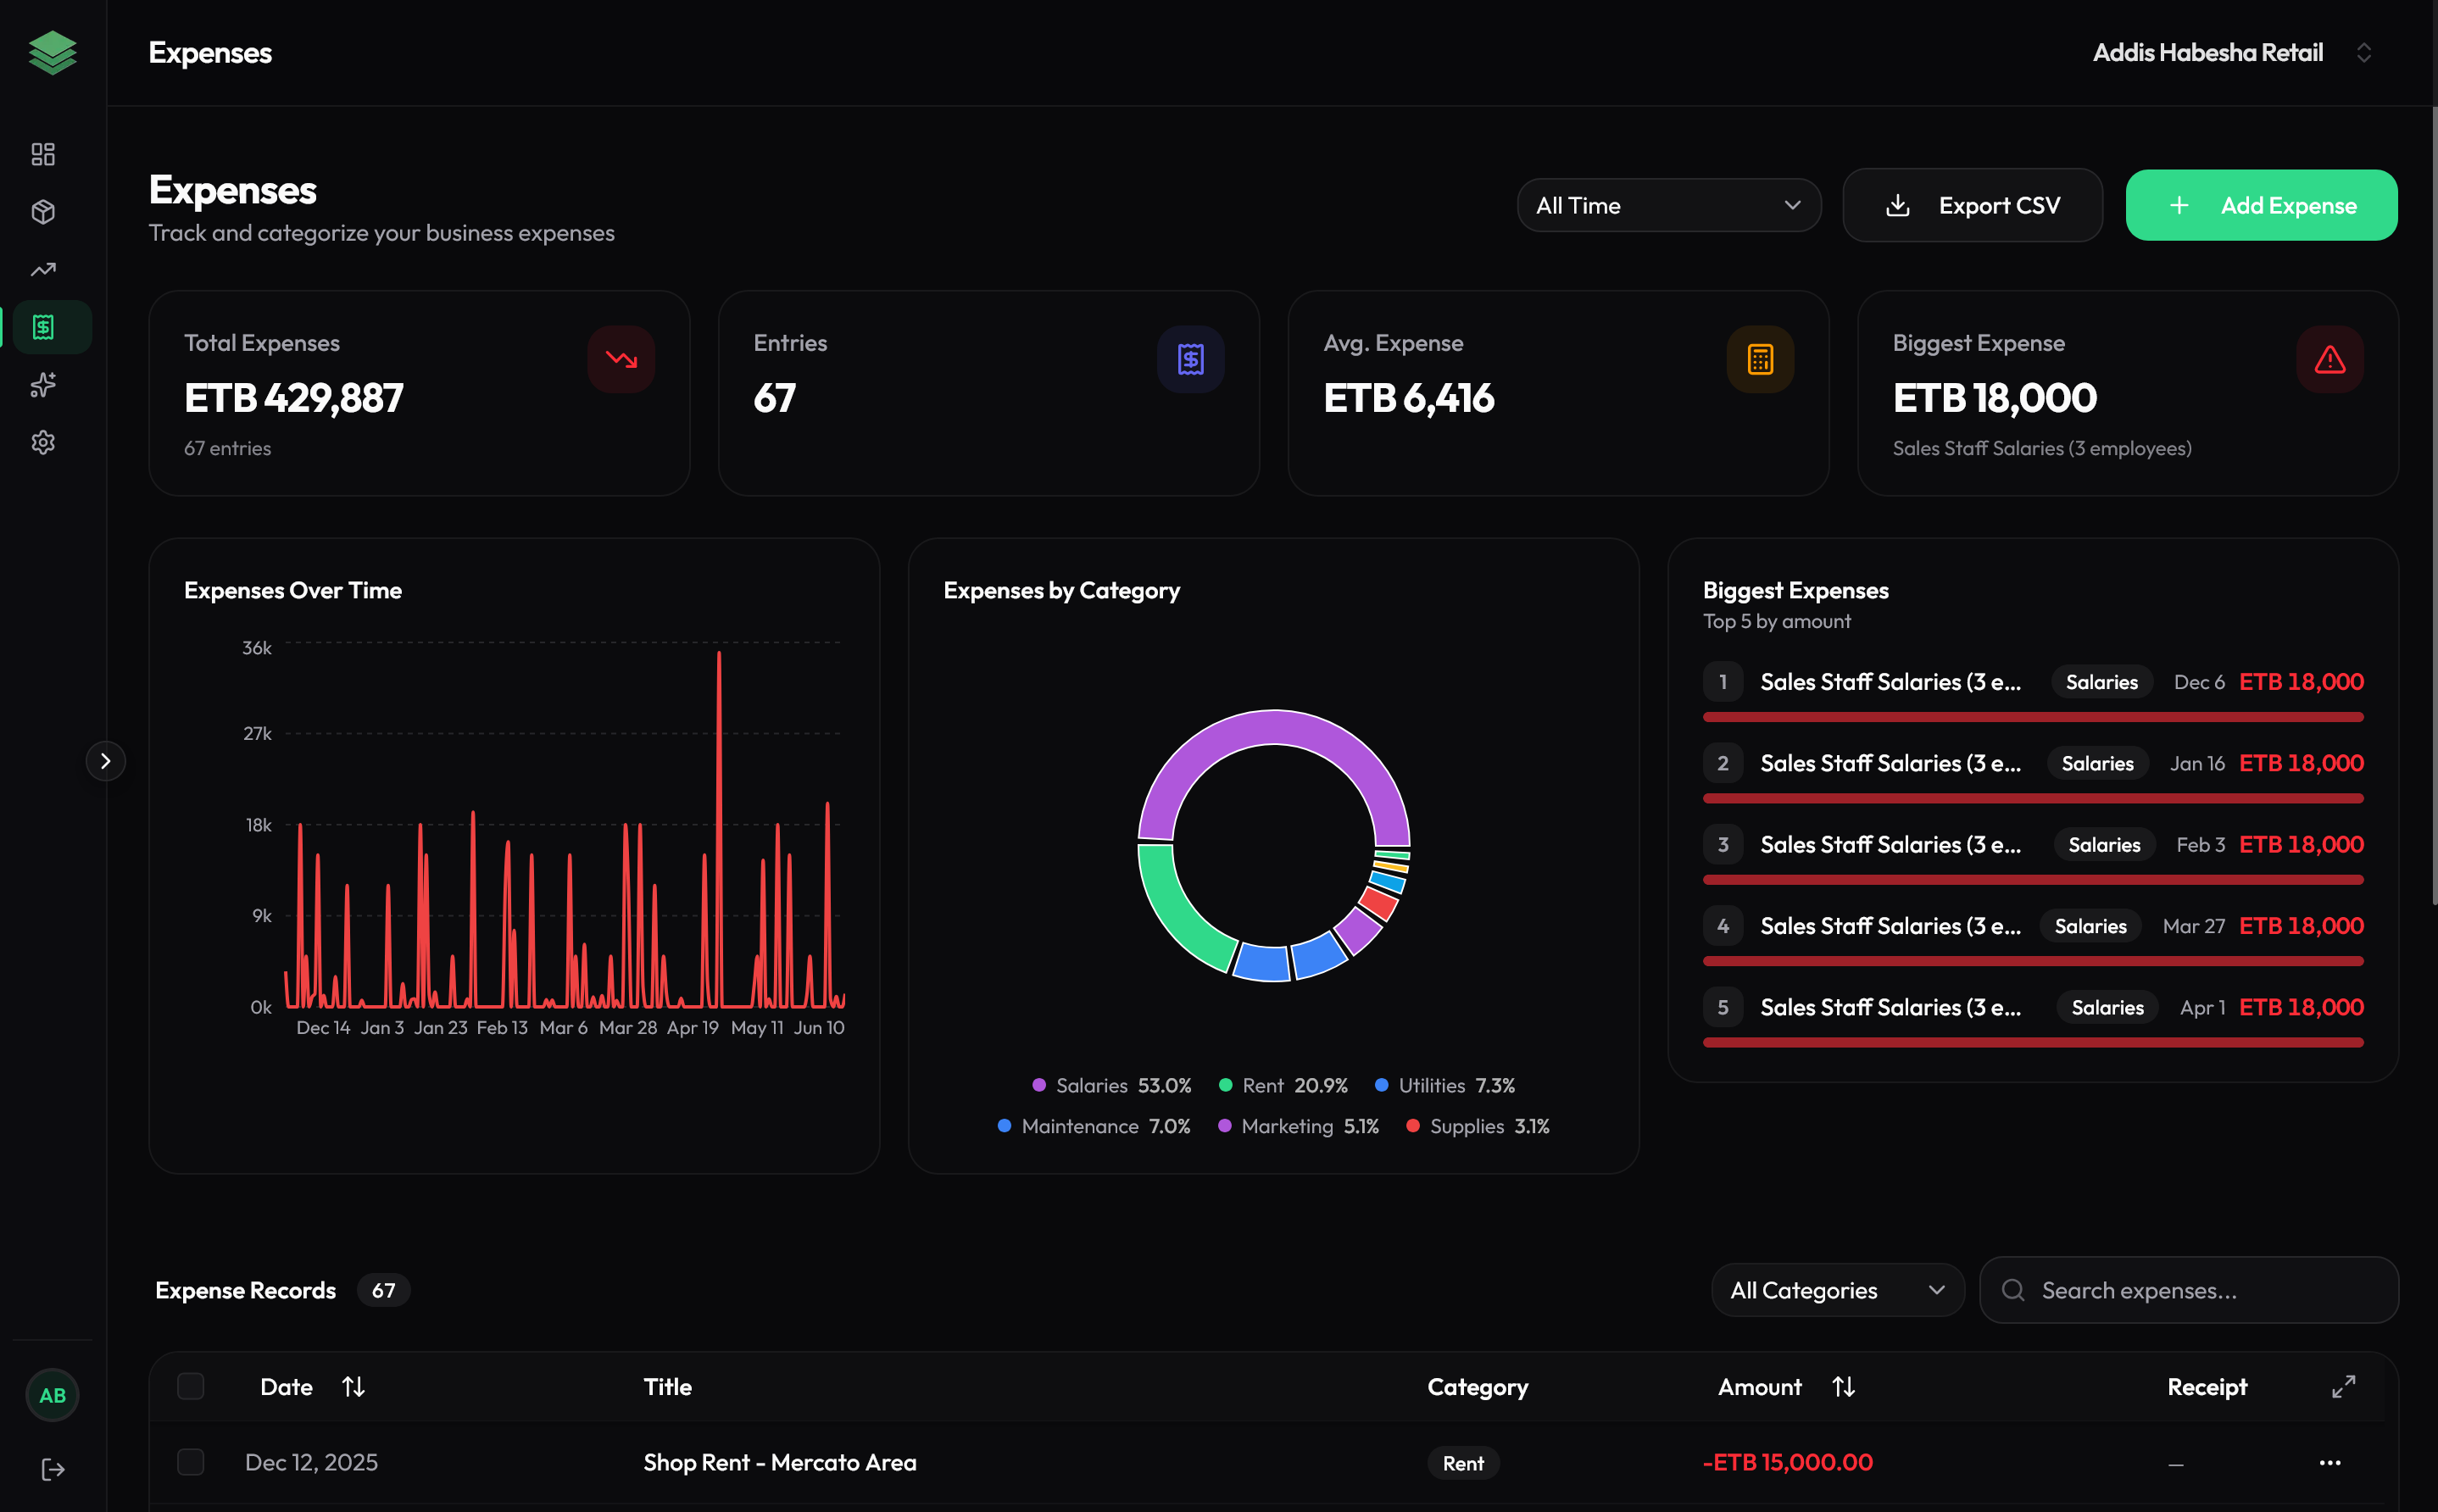2438x1512 pixels.
Task: Open the settings gear in sidebar
Action: click(43, 442)
